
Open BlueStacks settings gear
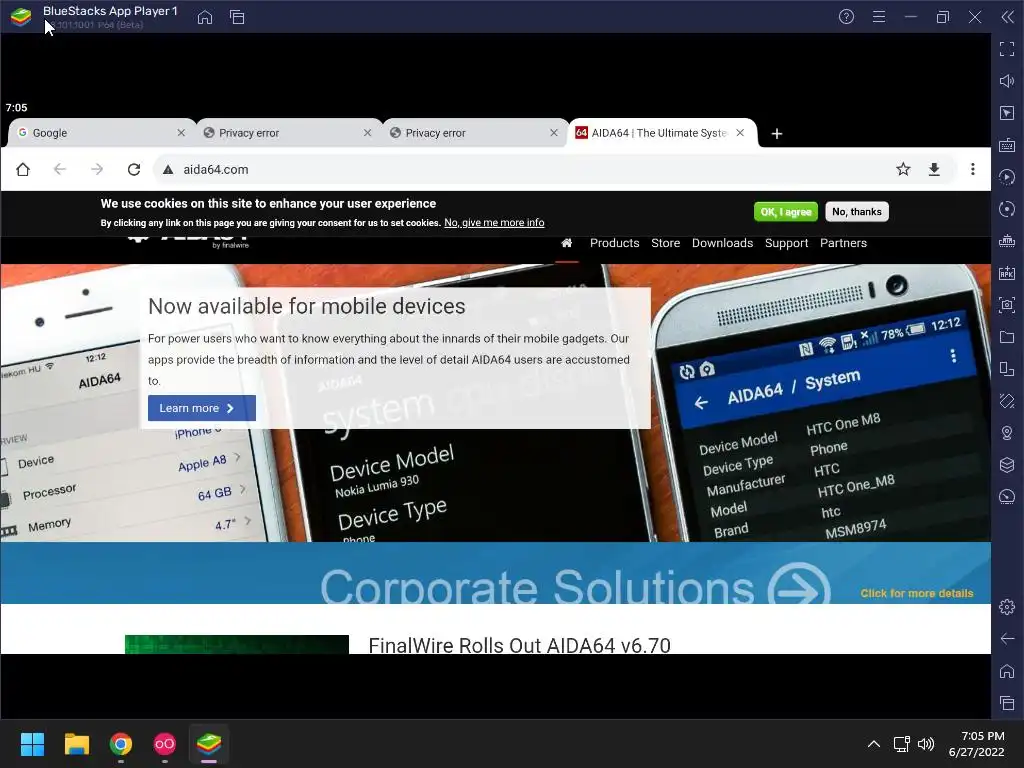coord(1007,607)
